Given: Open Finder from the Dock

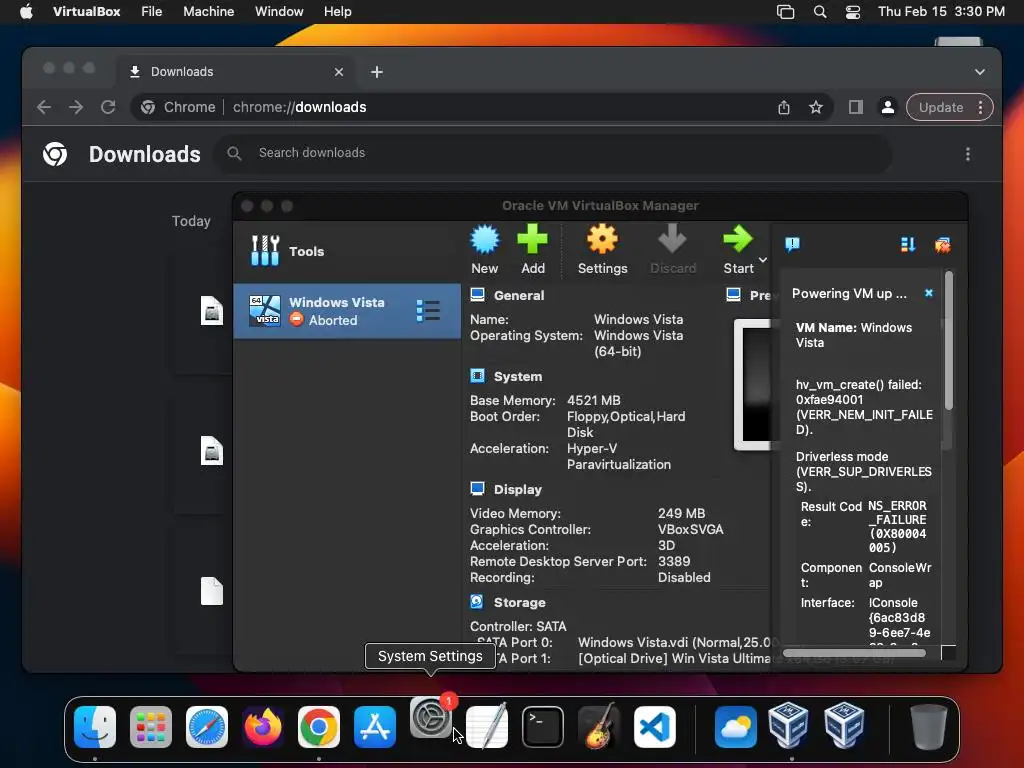Looking at the screenshot, I should tap(95, 726).
